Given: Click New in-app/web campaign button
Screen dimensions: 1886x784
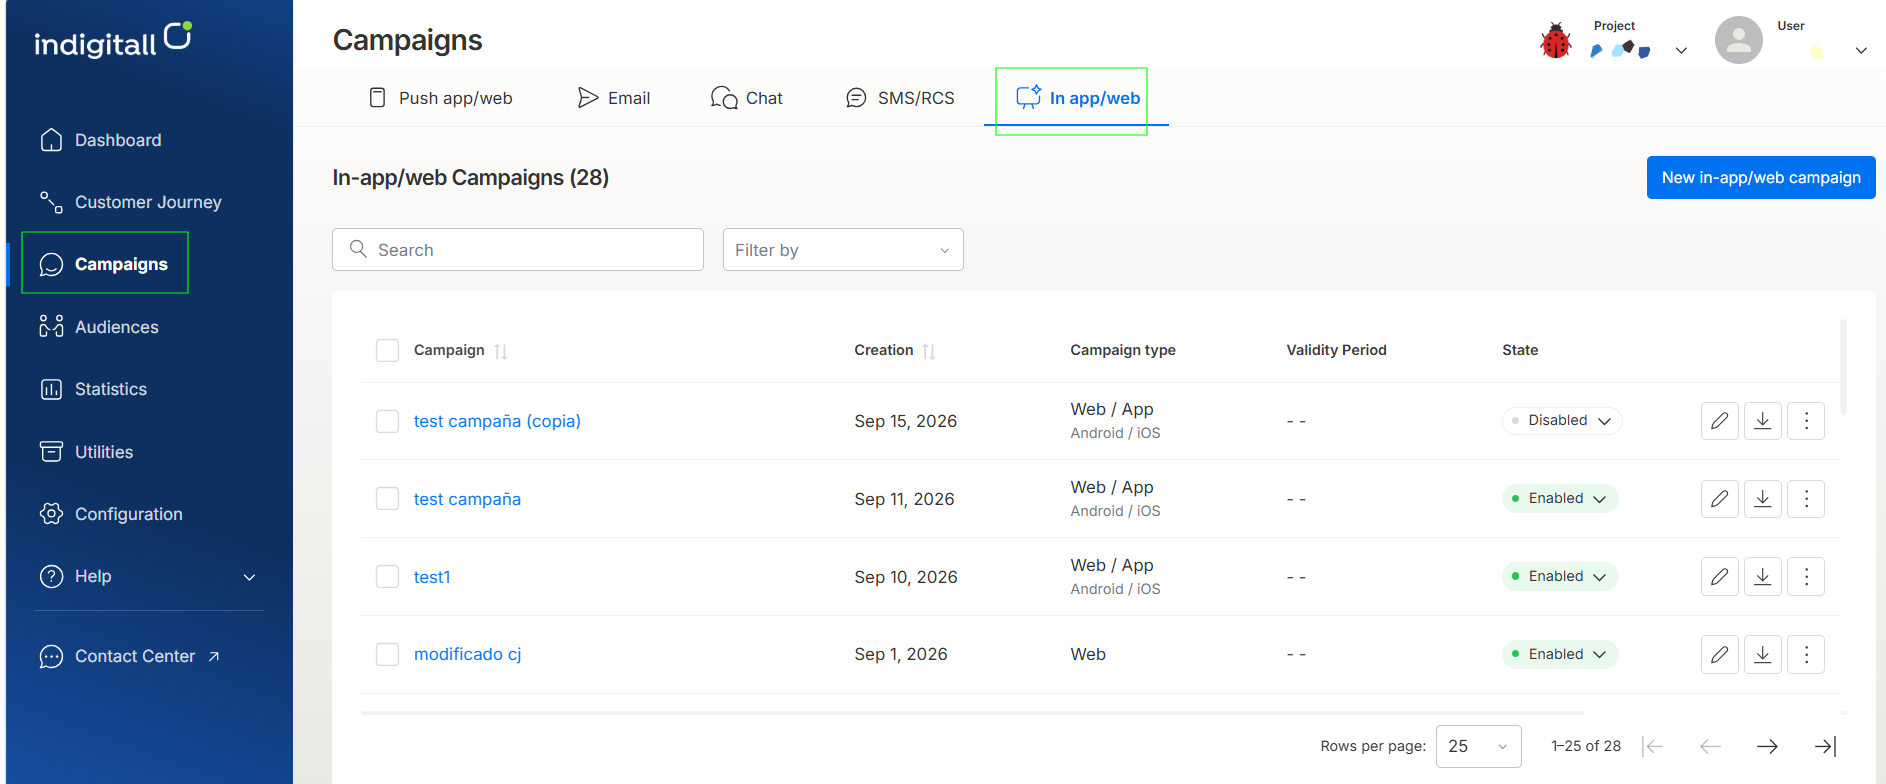Looking at the screenshot, I should click(1761, 177).
